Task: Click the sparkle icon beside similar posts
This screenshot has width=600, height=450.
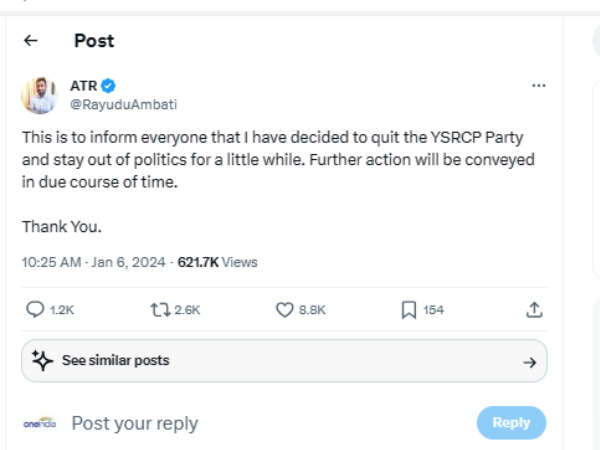Action: [x=42, y=360]
